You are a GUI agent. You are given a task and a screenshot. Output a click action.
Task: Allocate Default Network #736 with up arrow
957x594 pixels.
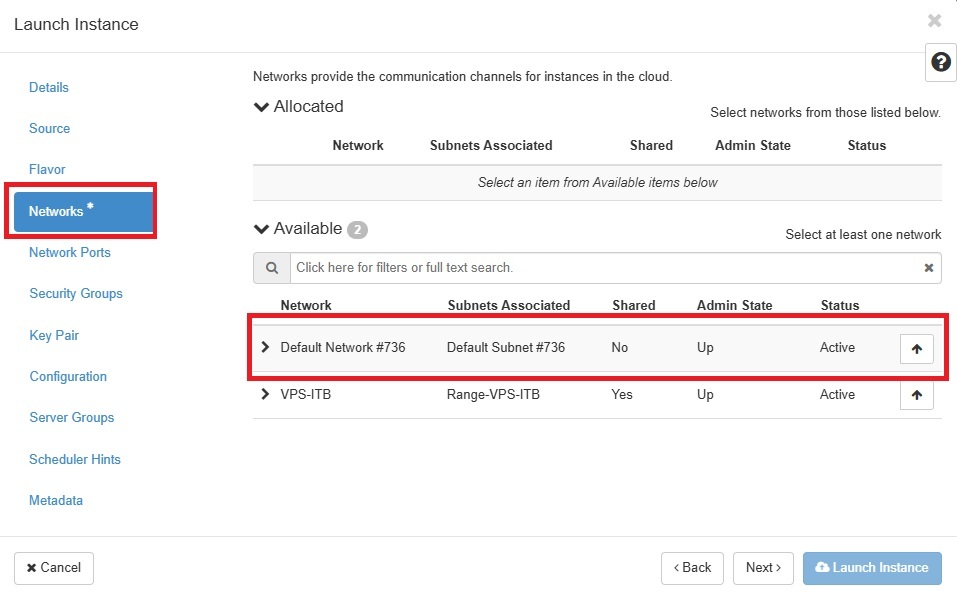click(x=917, y=349)
